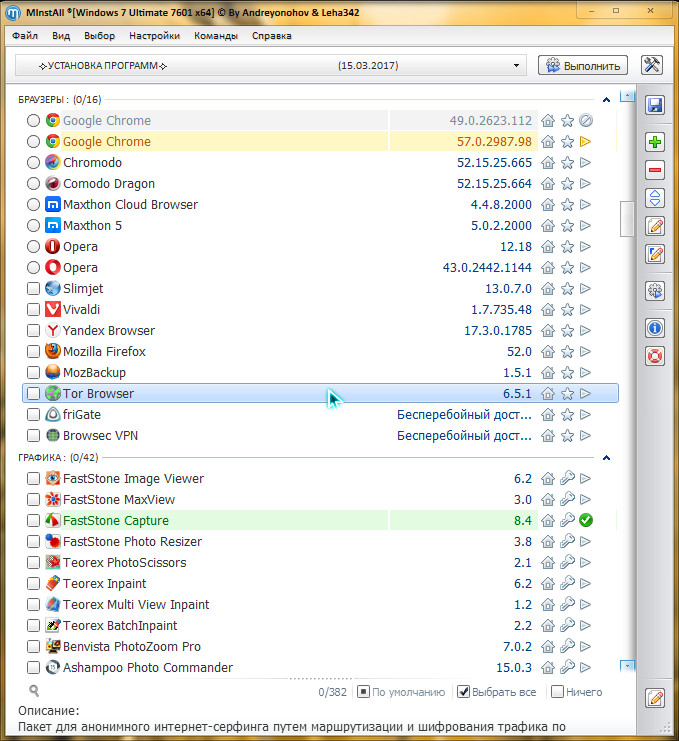679x741 pixels.
Task: Click home icon for Vivaldi row
Action: click(x=548, y=310)
